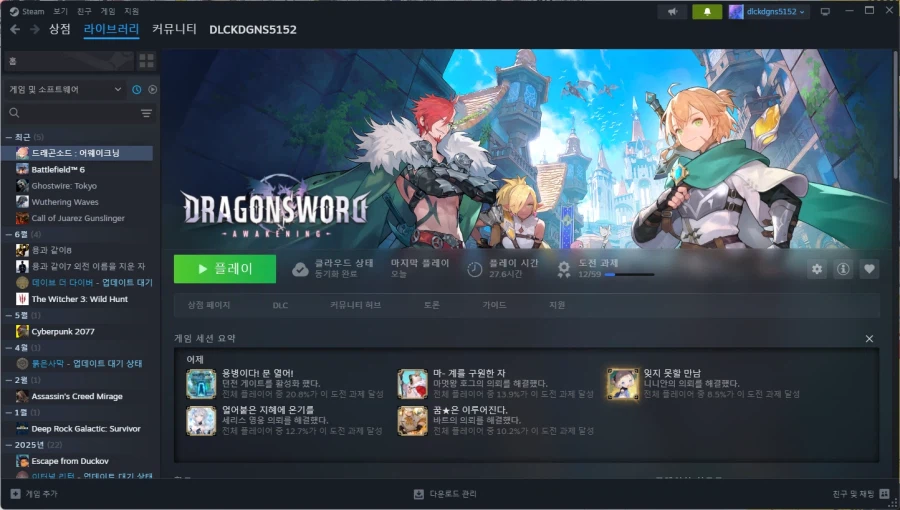Go back with the left arrow
This screenshot has width=900, height=510.
pyautogui.click(x=15, y=29)
